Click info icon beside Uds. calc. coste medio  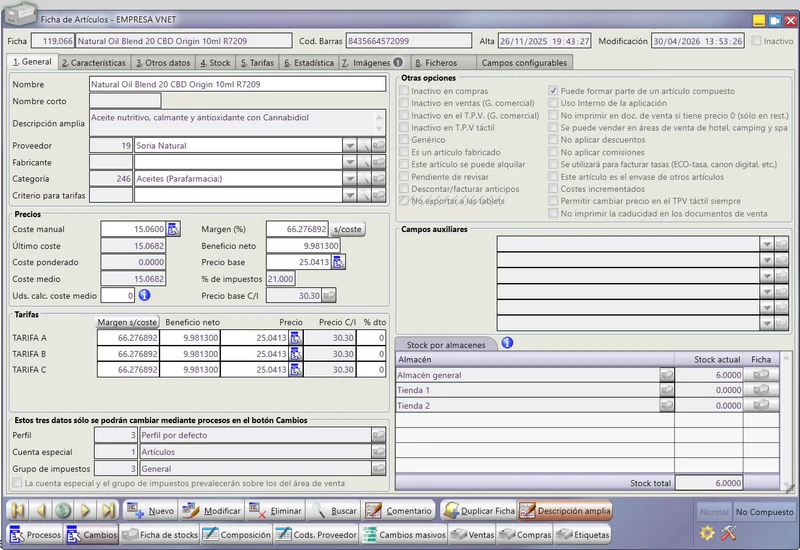pyautogui.click(x=144, y=295)
